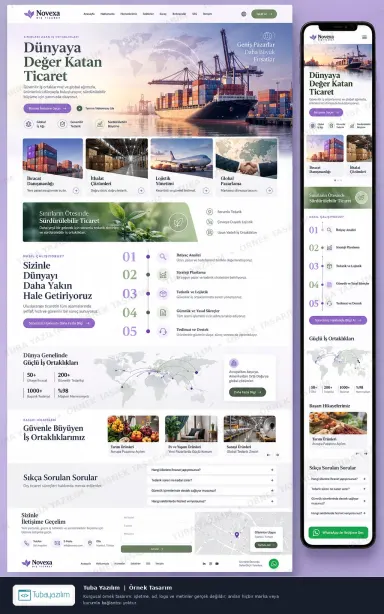Screen dimensions: 384x614
Task: Click the purple button below Sizinle Dünyayı heading
Action: point(59,323)
